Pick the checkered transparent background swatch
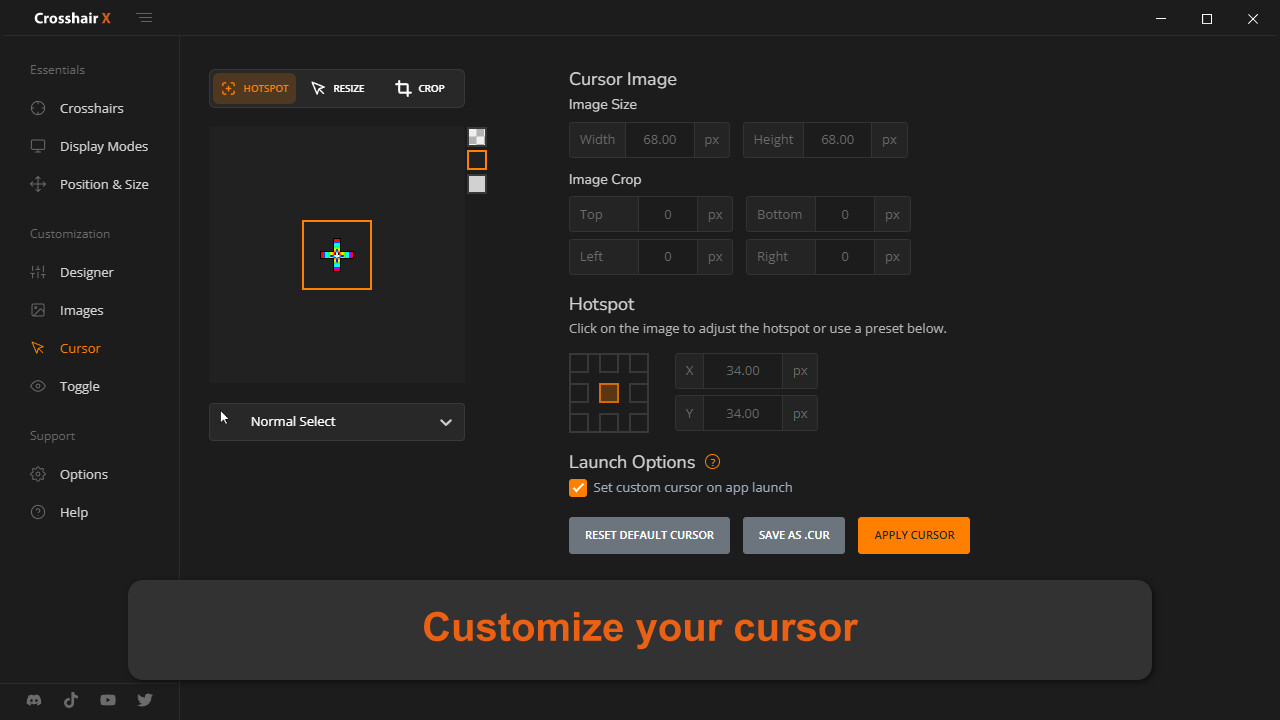 point(477,137)
